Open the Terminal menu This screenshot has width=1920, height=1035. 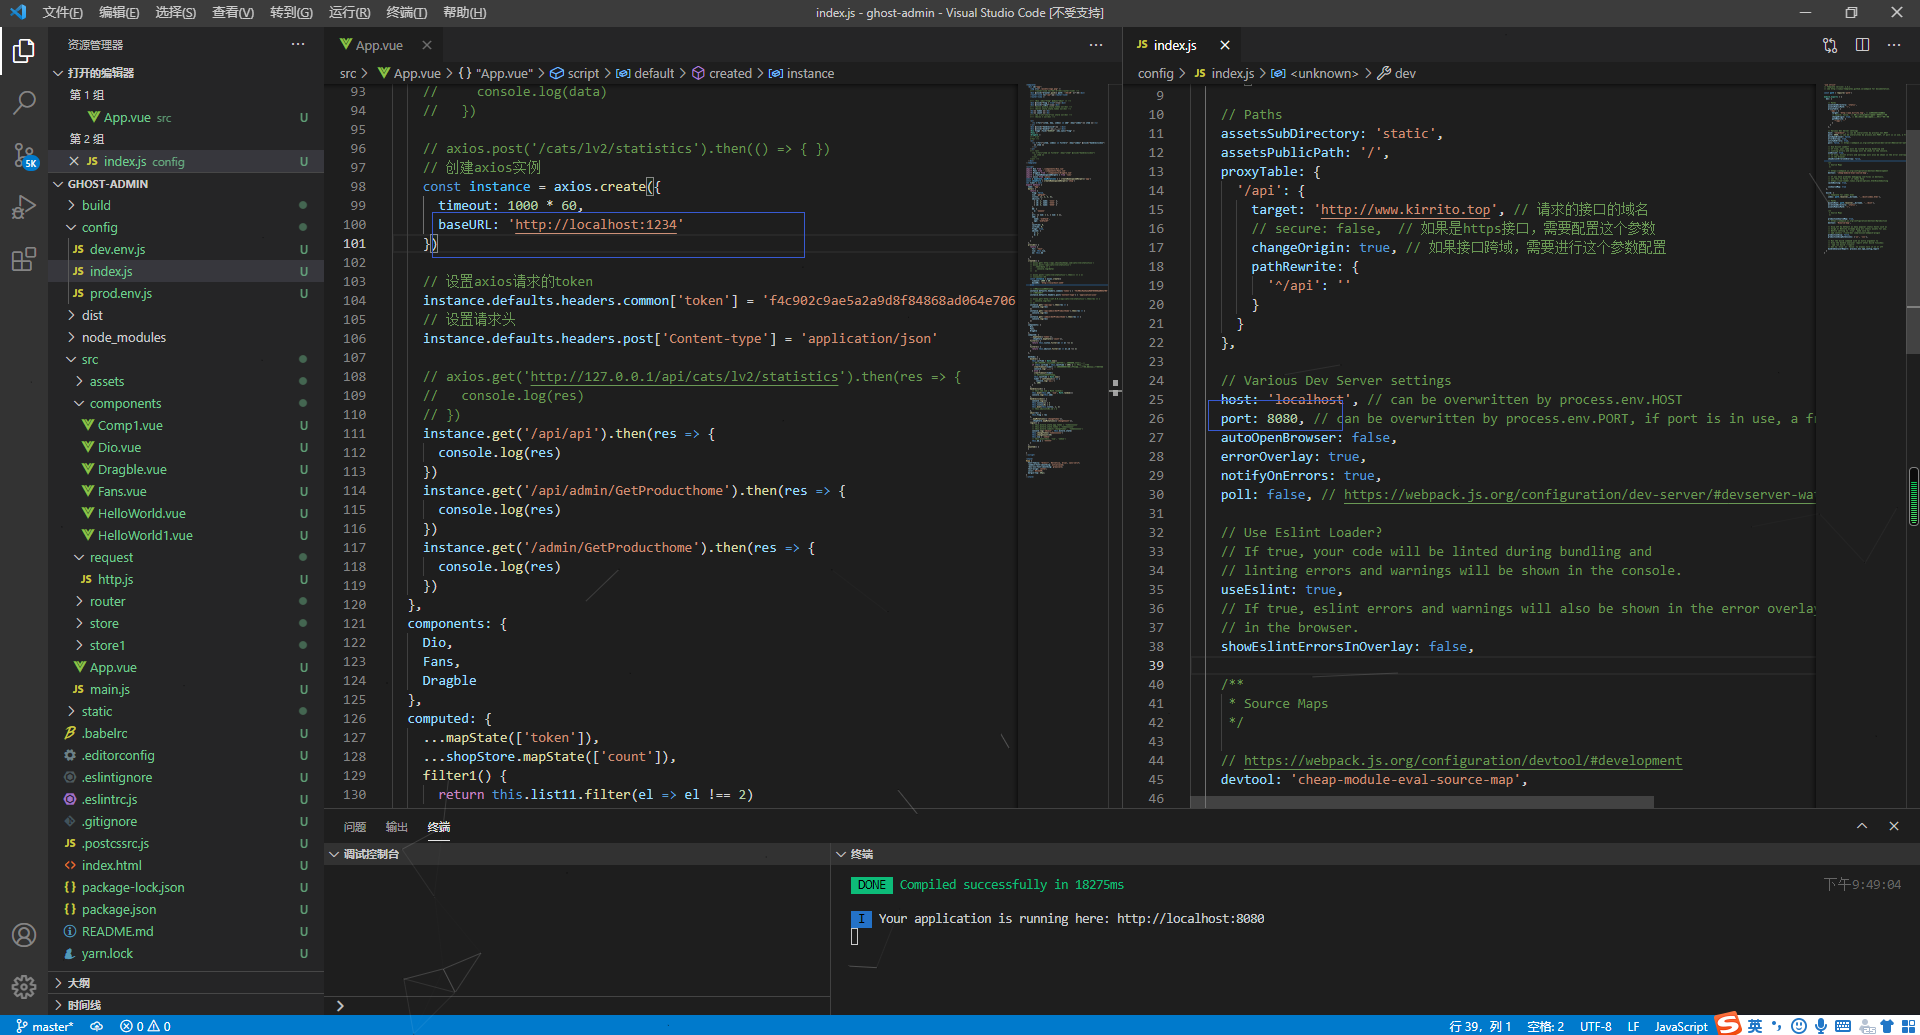point(406,13)
